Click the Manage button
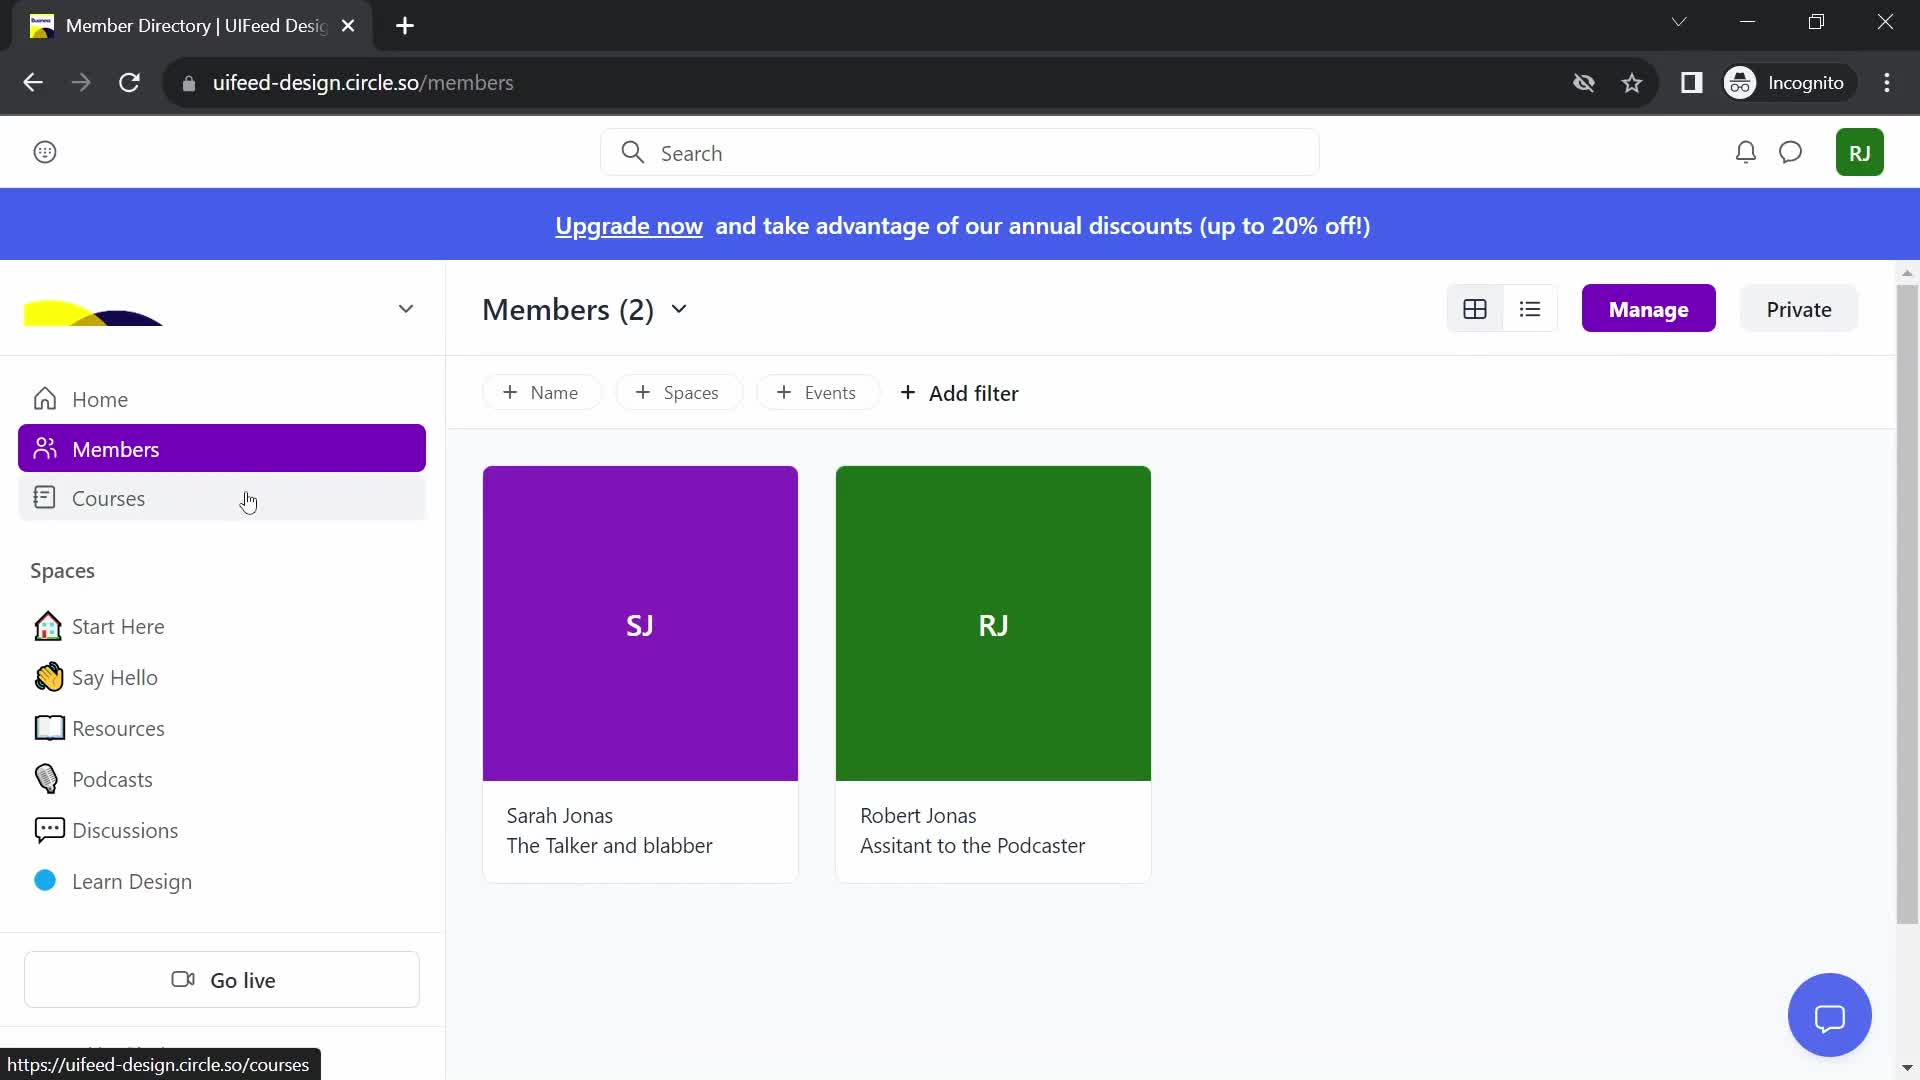Viewport: 1920px width, 1080px height. tap(1648, 309)
